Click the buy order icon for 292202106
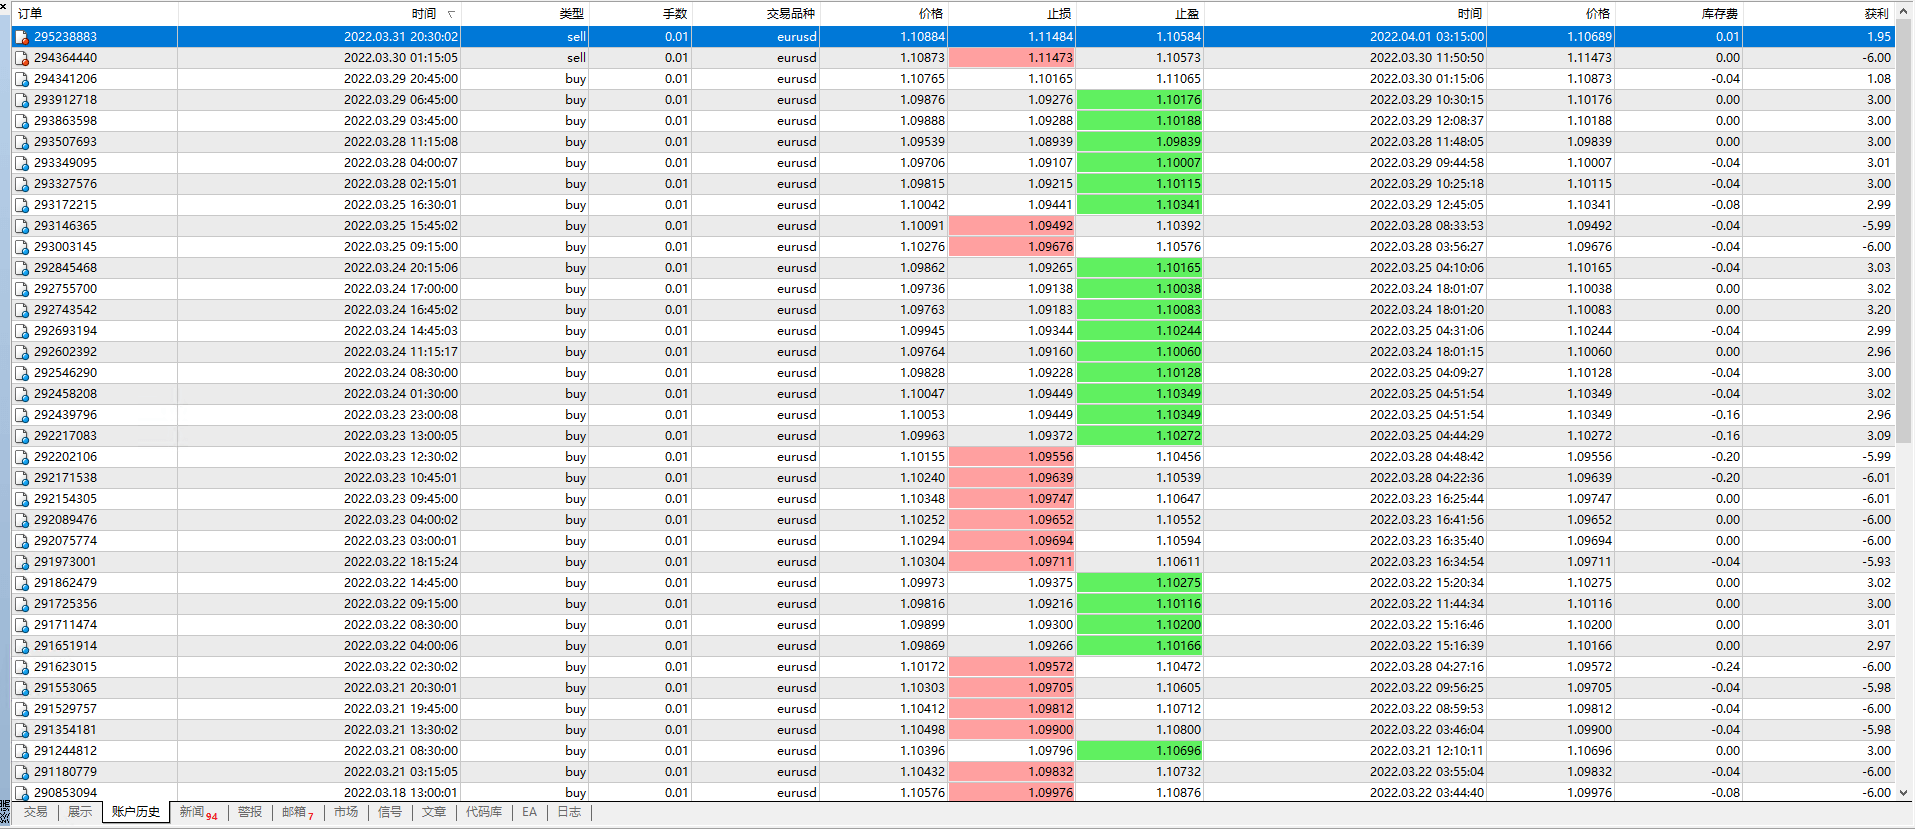Image resolution: width=1915 pixels, height=829 pixels. click(x=21, y=457)
